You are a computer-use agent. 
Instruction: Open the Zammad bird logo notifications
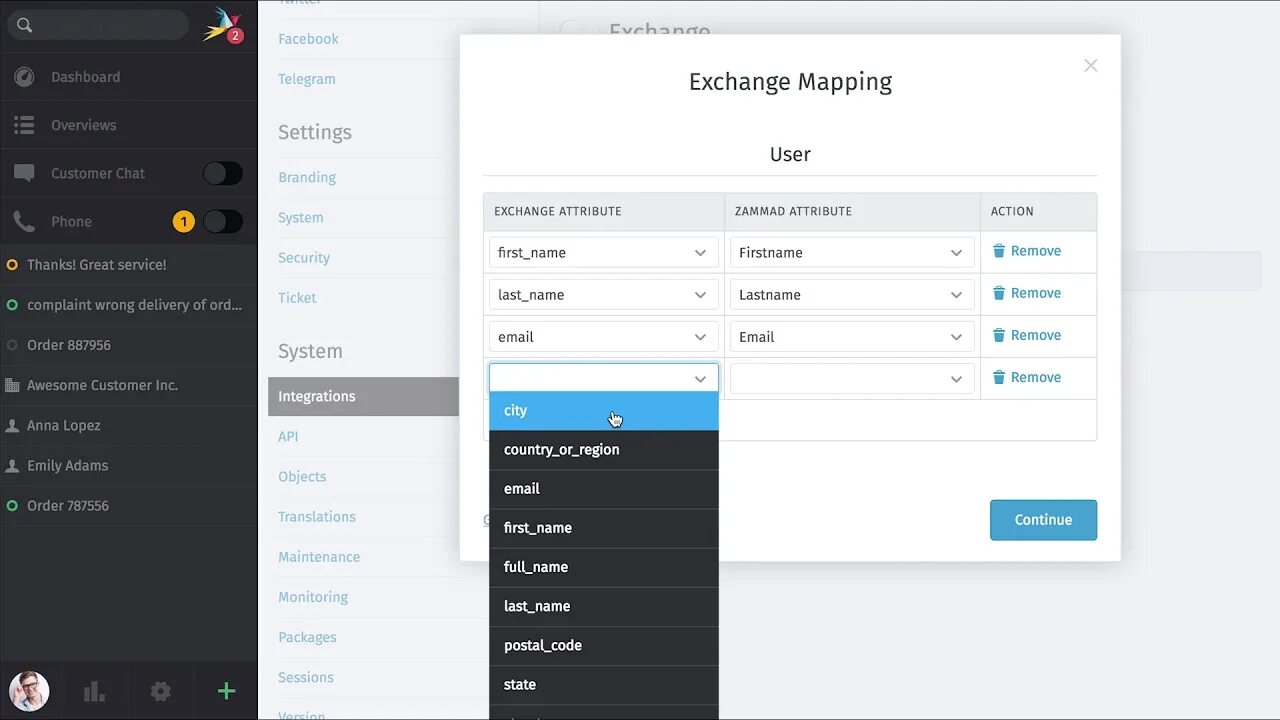tap(222, 25)
